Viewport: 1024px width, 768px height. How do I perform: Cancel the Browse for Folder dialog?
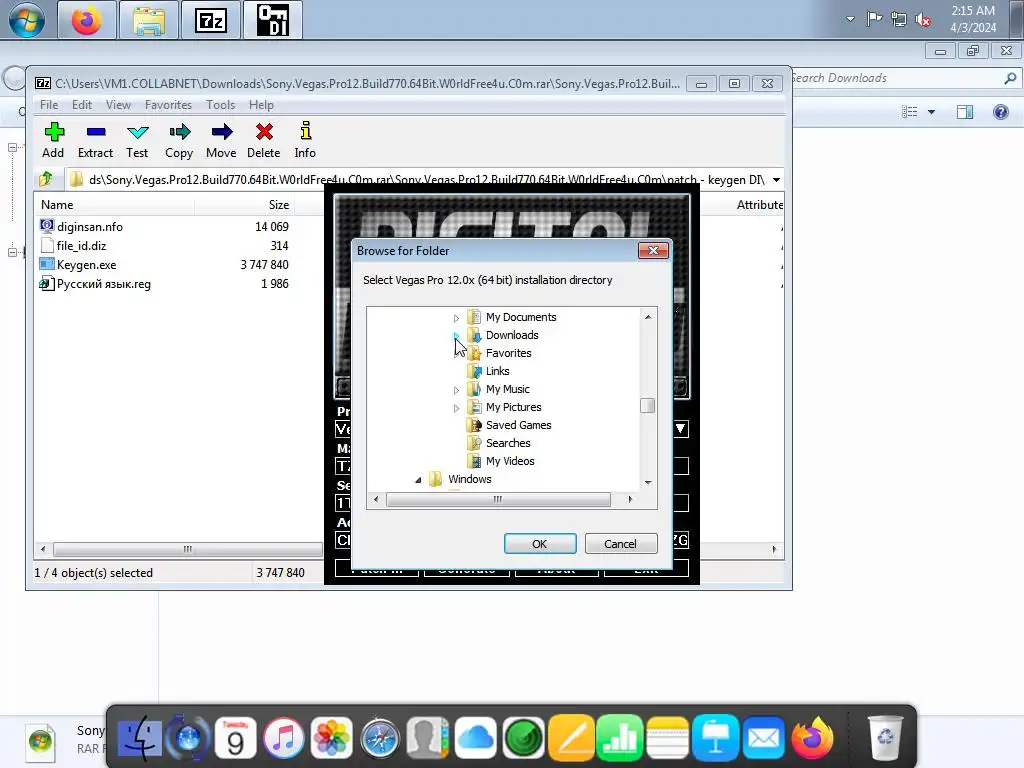pos(620,543)
